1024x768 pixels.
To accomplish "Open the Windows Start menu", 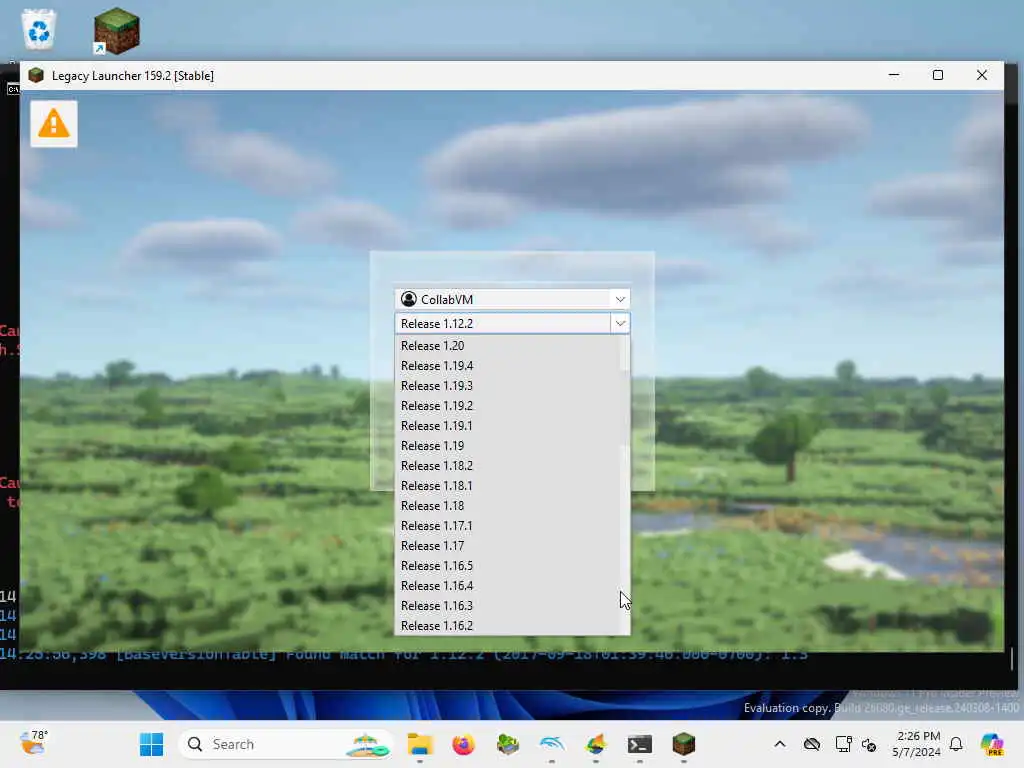I will (152, 744).
